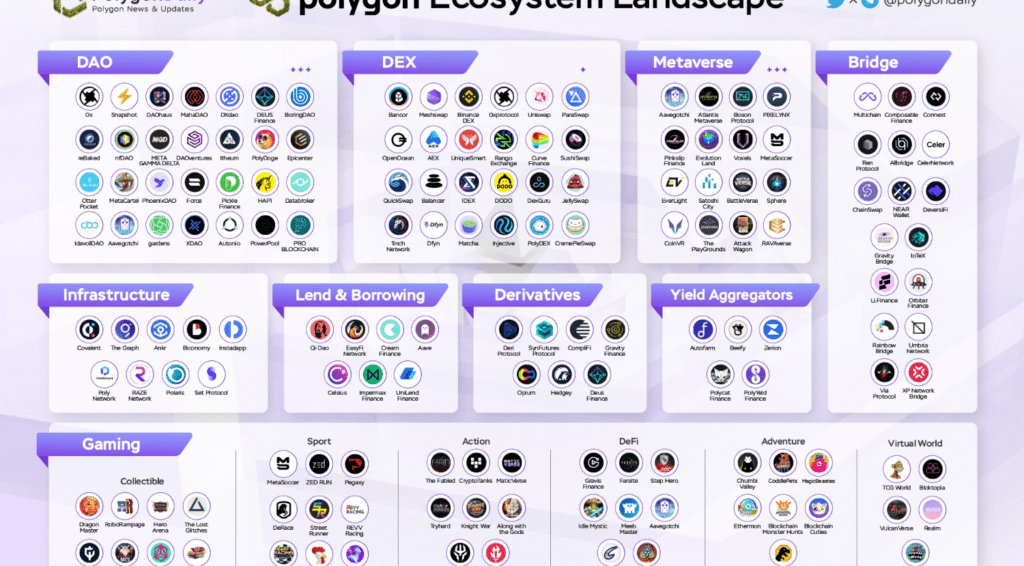The height and width of the screenshot is (566, 1024).
Task: Click the Qi Dao red logo
Action: 319,330
